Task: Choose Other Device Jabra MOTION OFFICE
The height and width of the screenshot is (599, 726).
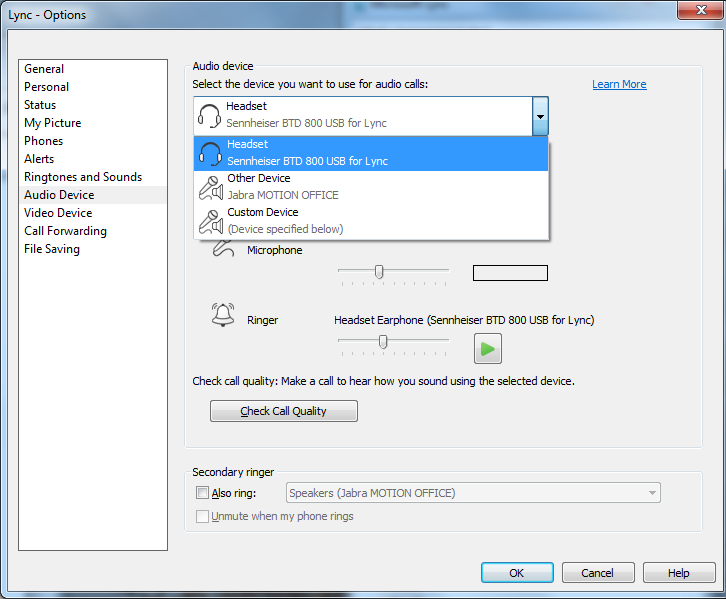Action: [x=371, y=187]
